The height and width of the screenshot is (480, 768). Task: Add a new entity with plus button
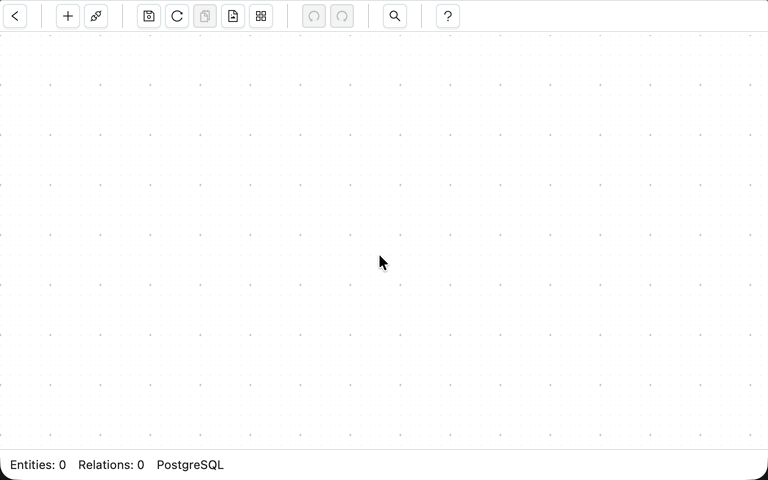(x=68, y=16)
